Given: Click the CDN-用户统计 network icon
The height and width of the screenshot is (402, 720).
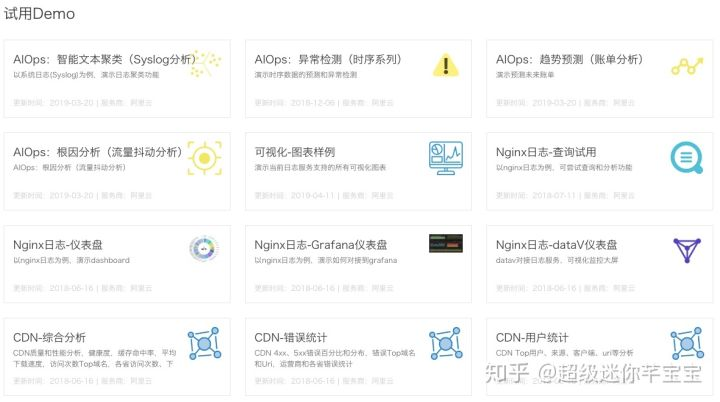Looking at the screenshot, I should [687, 343].
